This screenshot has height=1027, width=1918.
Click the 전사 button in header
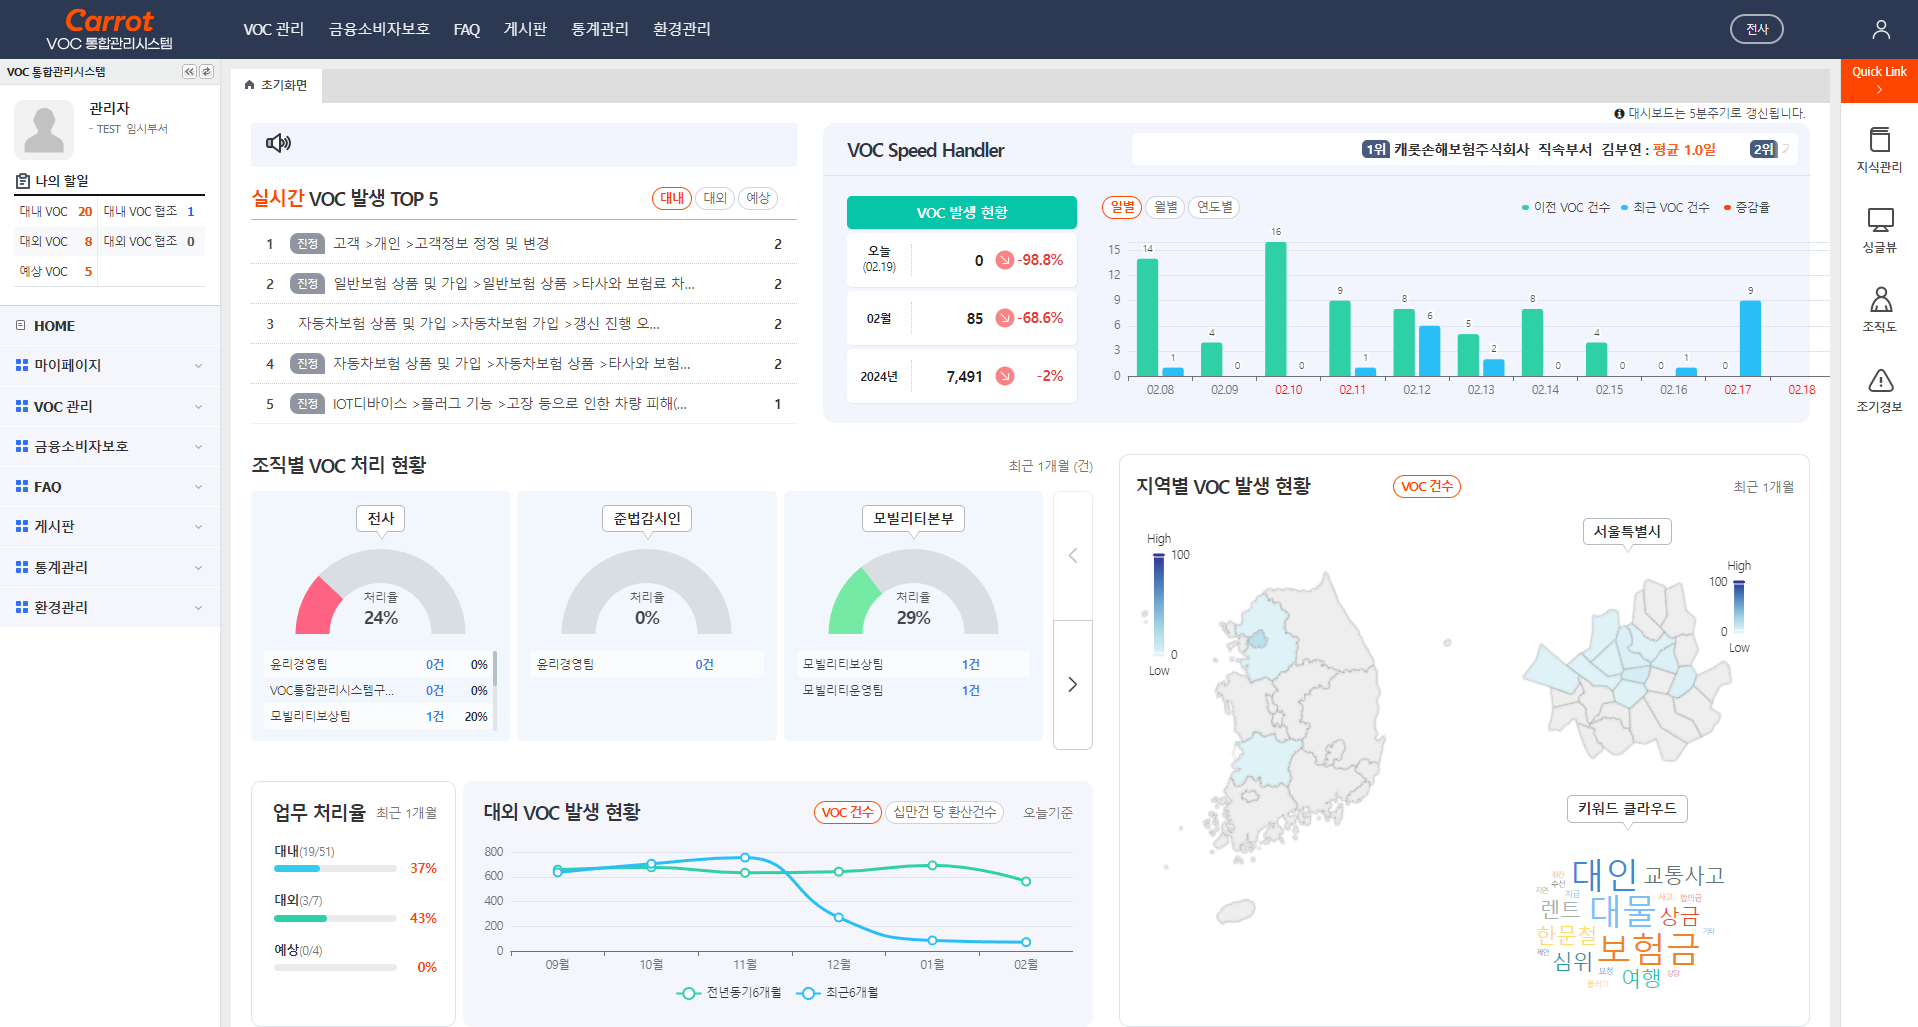pyautogui.click(x=1756, y=29)
